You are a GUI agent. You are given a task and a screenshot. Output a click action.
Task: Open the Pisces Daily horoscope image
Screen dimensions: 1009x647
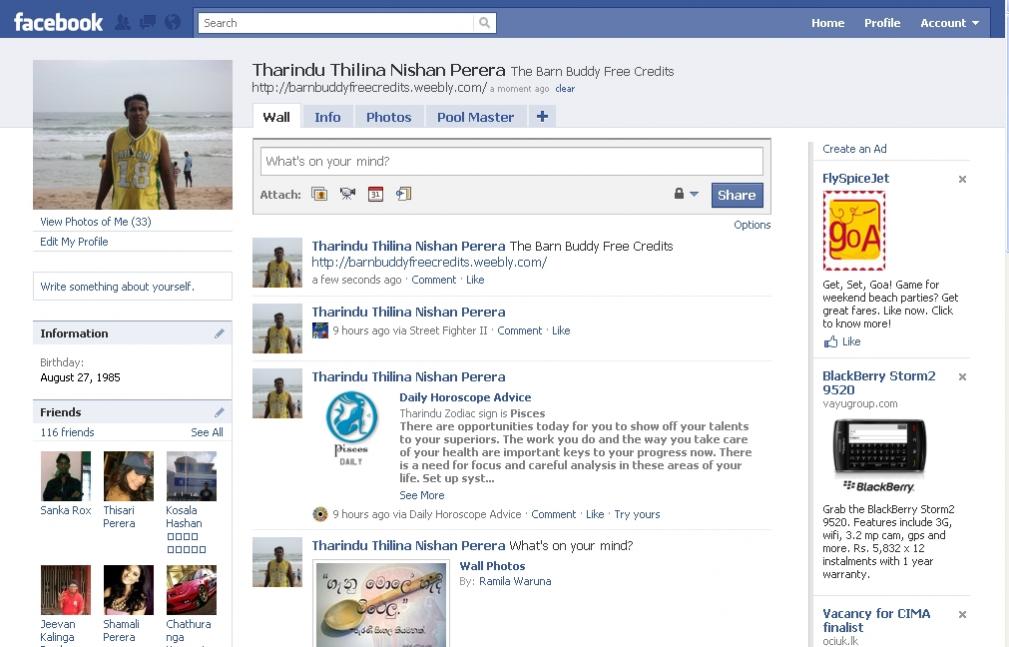[351, 428]
